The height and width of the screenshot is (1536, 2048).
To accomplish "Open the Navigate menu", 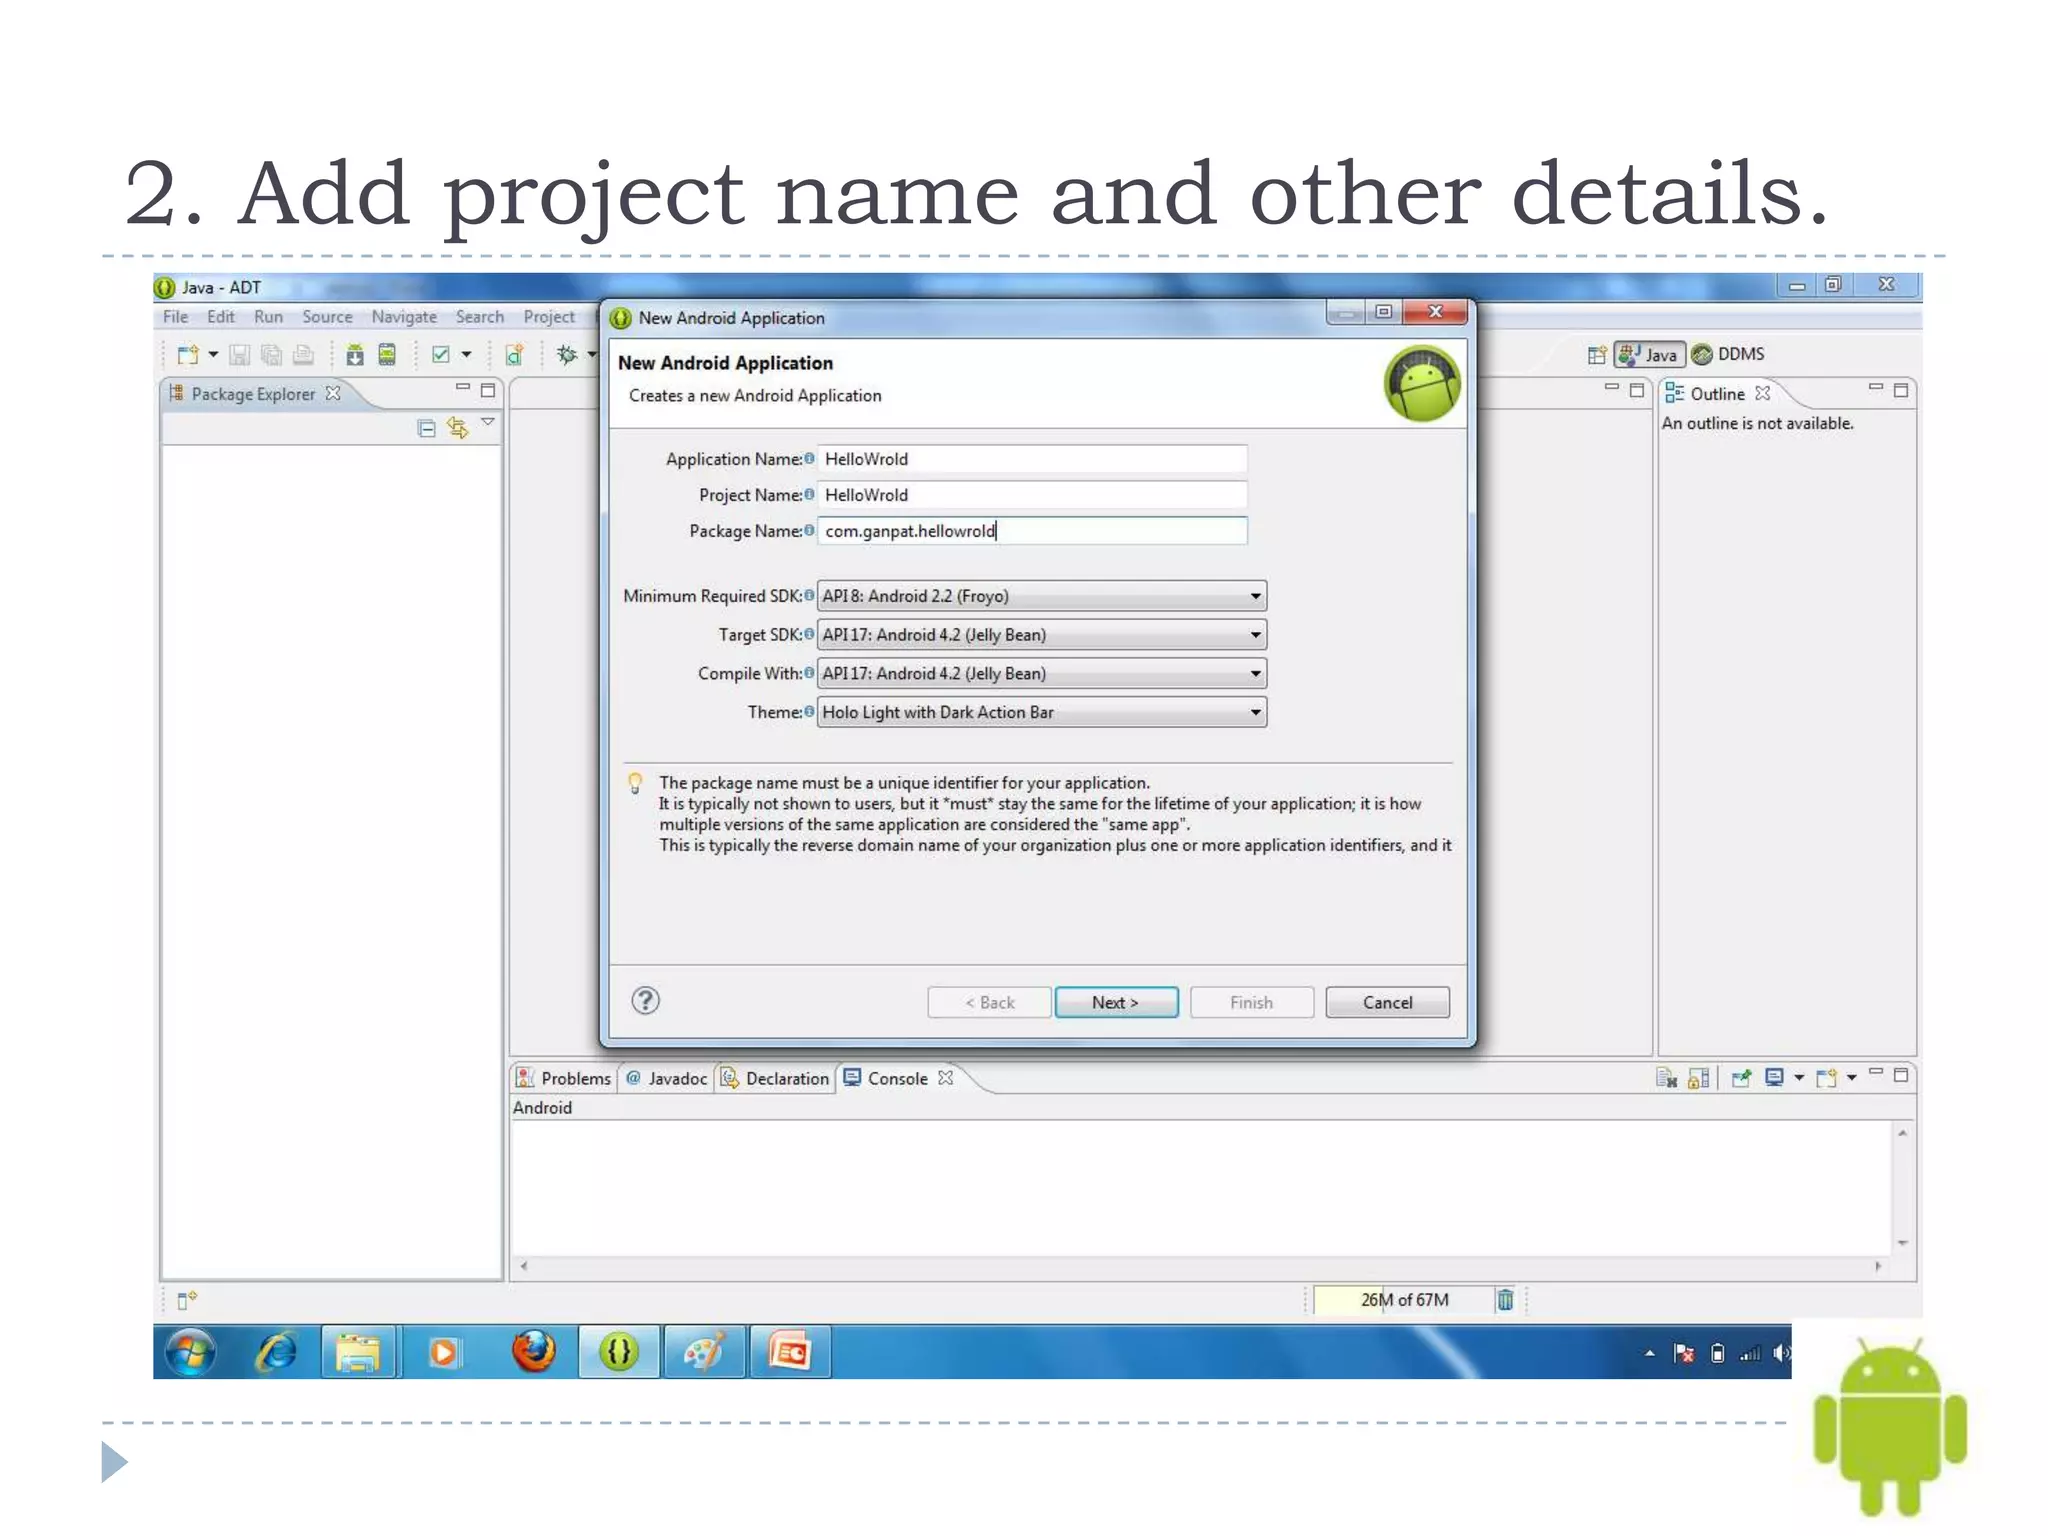I will pos(404,317).
